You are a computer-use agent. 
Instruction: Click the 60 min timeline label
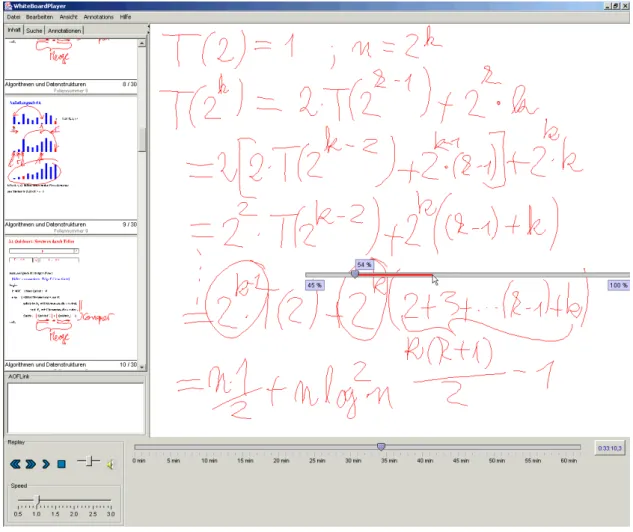[x=568, y=461]
